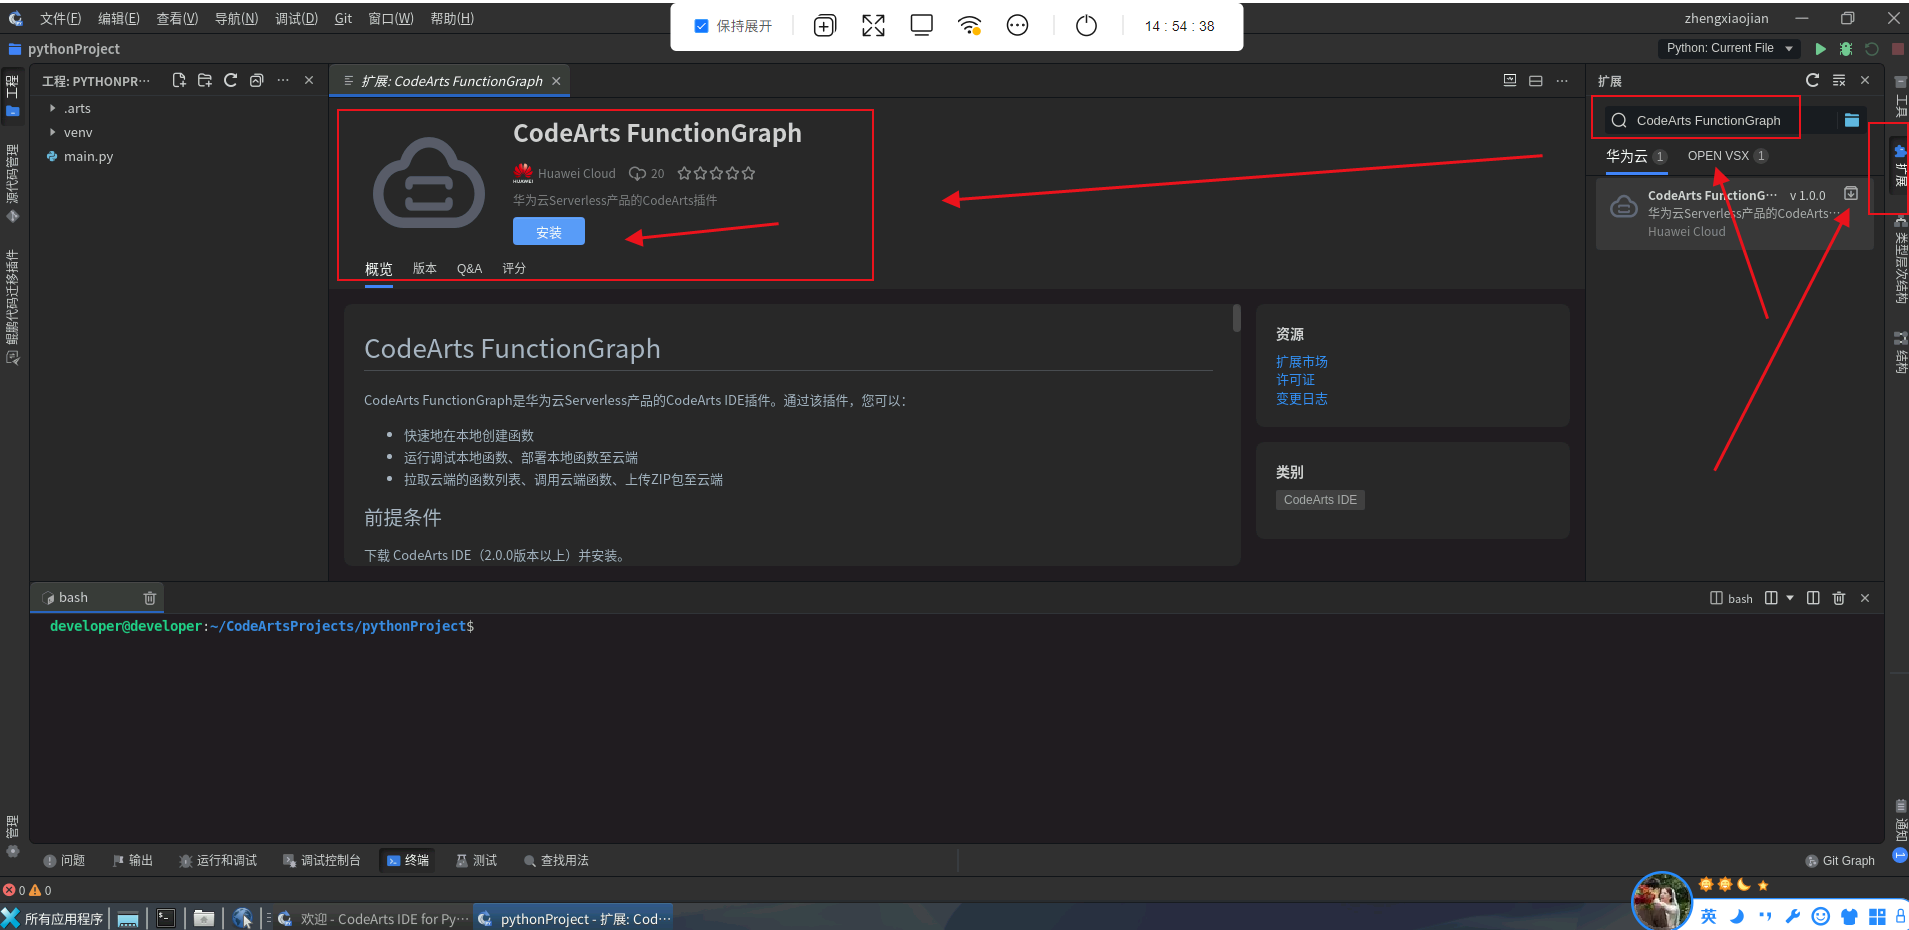
Task: Open the 运行和调试 panel tab
Action: point(217,861)
